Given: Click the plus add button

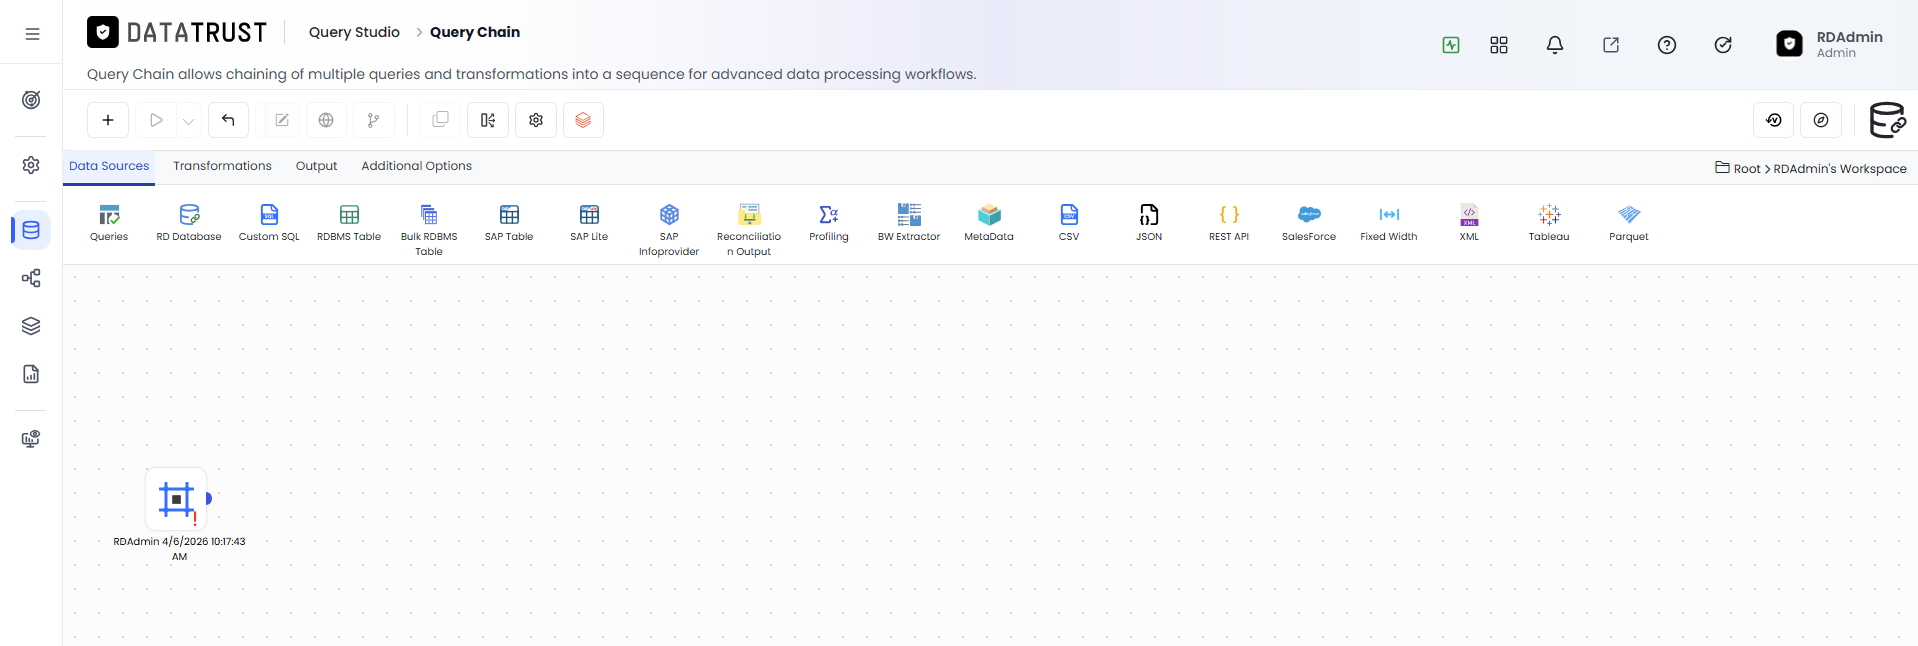Looking at the screenshot, I should [108, 120].
